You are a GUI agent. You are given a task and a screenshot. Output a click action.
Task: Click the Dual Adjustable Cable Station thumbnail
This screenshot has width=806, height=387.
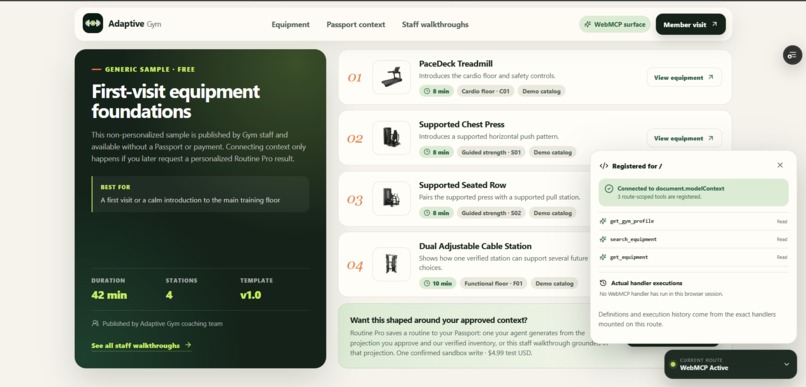pos(391,264)
